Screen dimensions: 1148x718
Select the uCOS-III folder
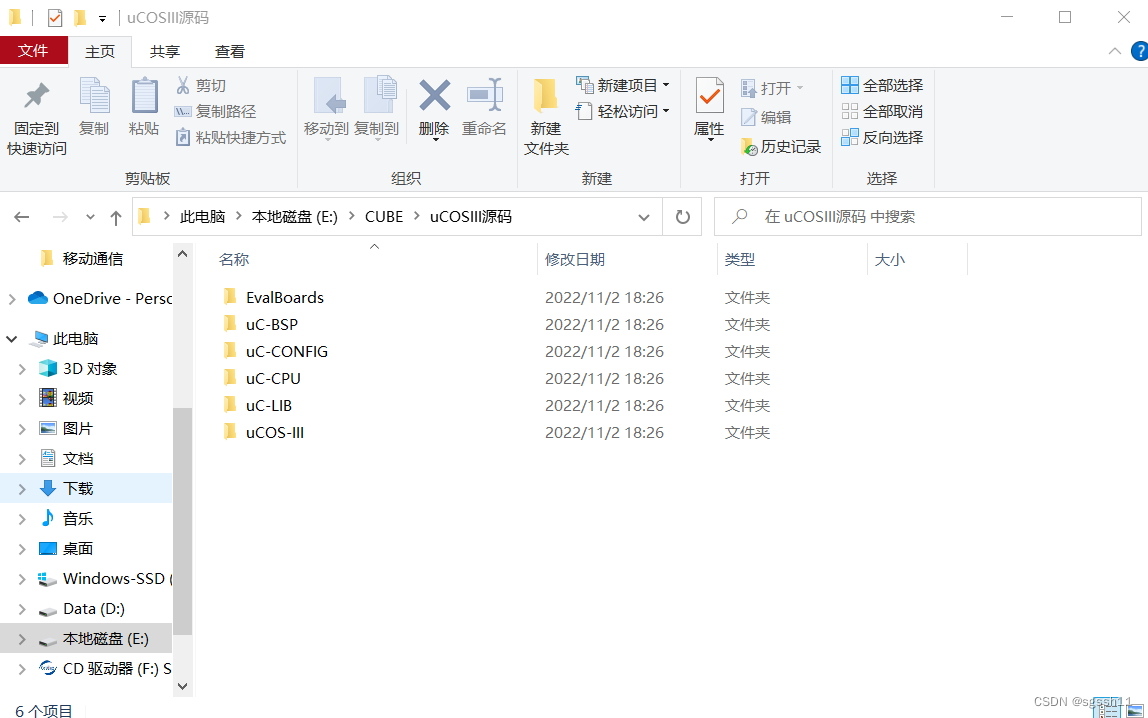(275, 433)
